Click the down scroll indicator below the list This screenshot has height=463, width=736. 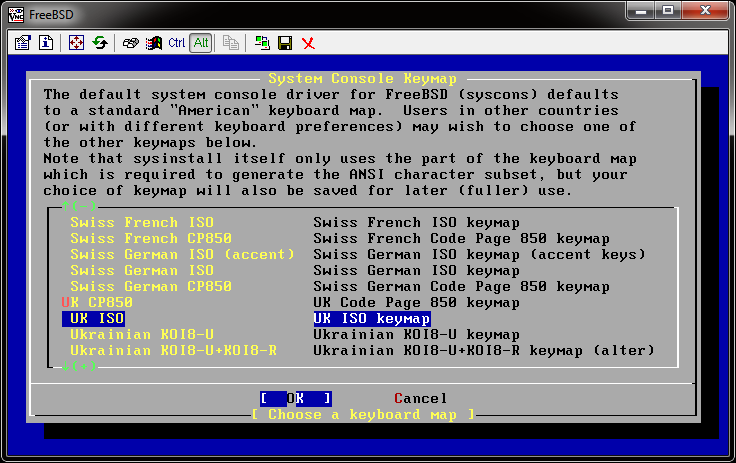click(x=79, y=366)
